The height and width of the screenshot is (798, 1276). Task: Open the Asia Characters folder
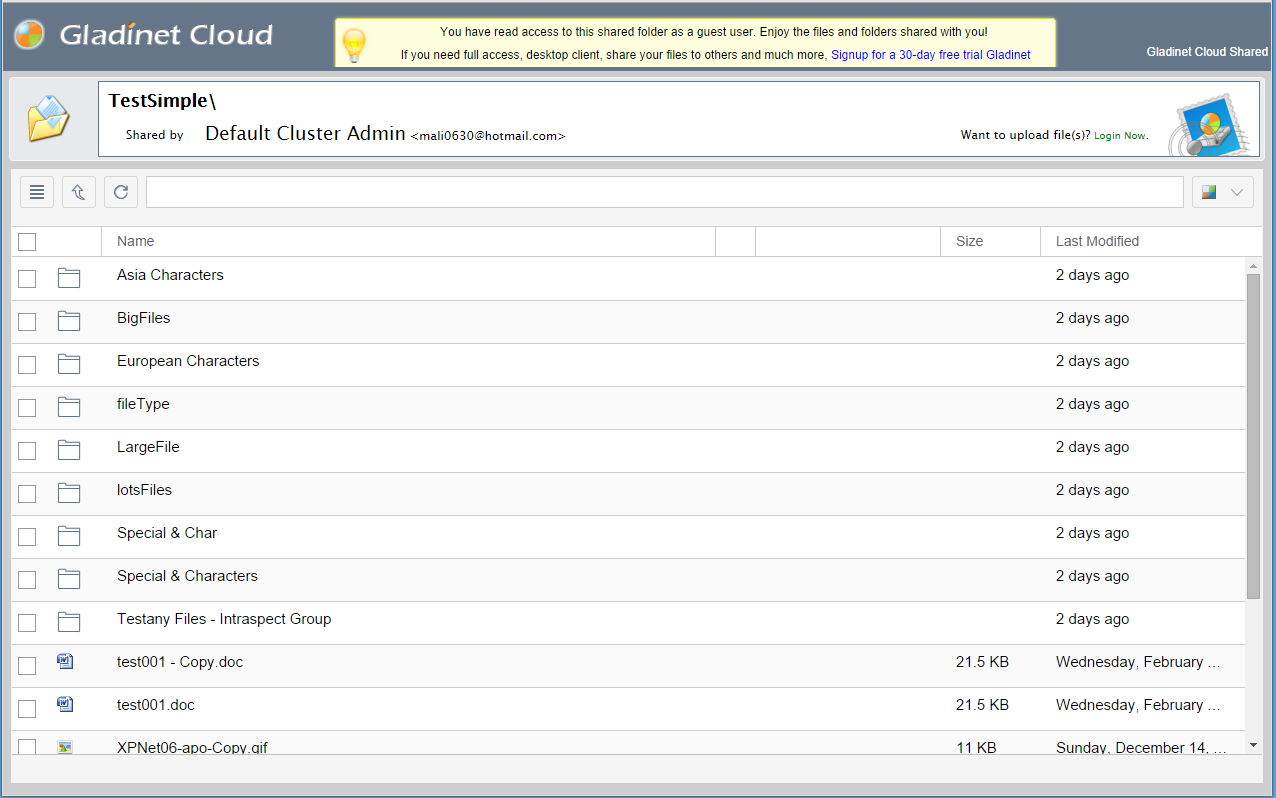point(170,275)
